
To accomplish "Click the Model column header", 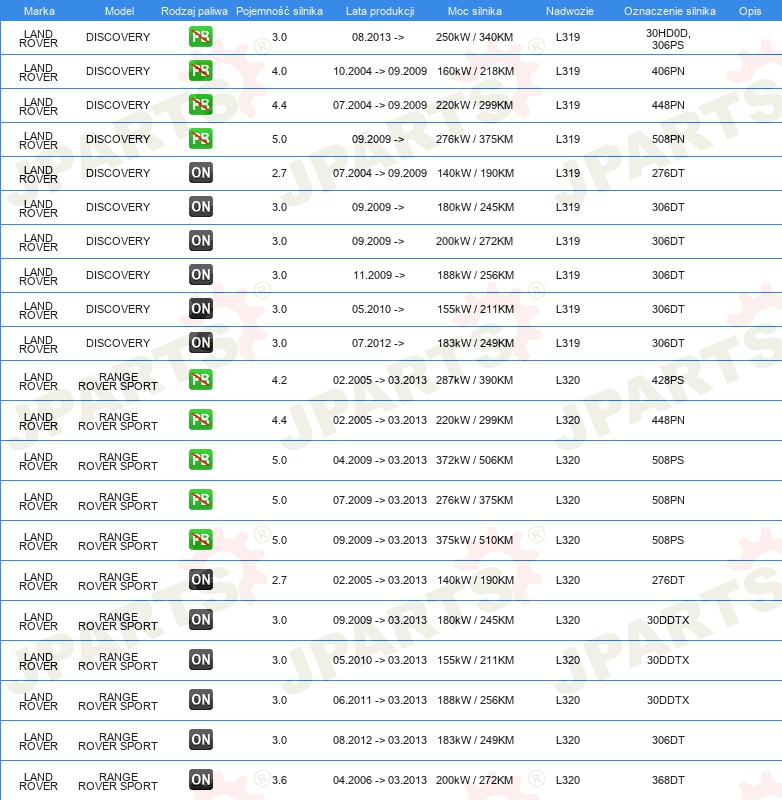I will coord(119,11).
